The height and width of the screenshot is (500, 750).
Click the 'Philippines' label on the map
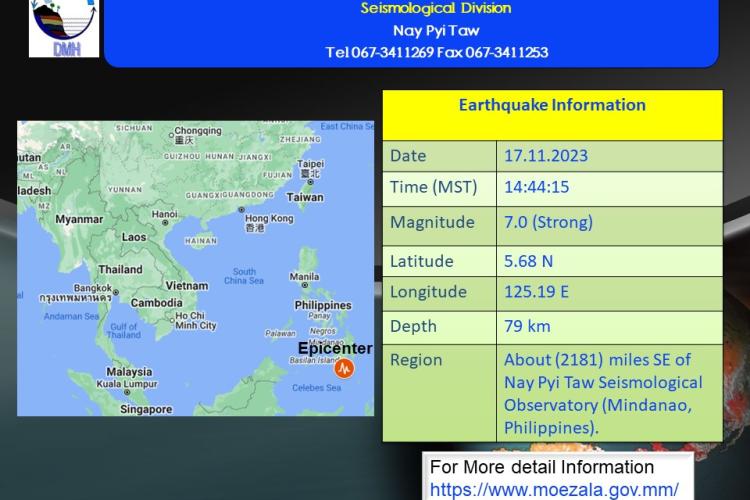(323, 305)
